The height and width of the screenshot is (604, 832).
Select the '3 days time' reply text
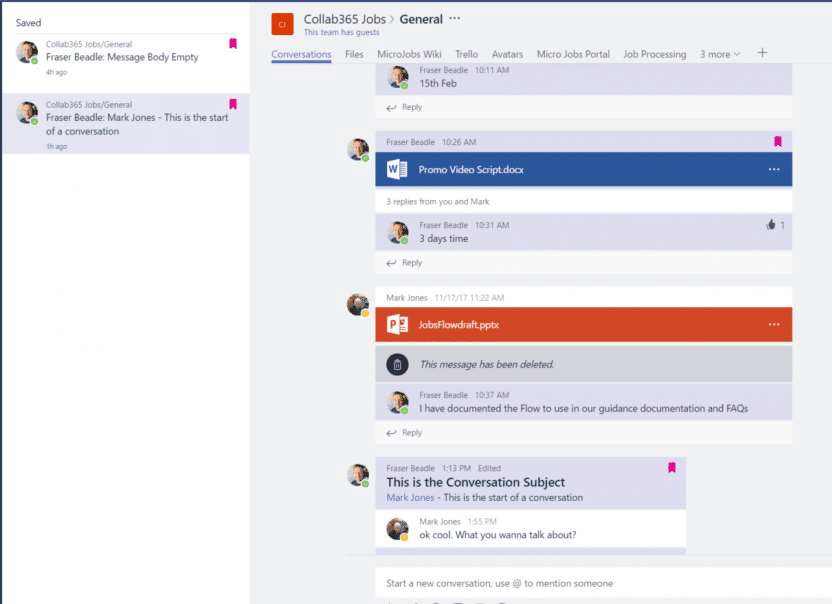pos(444,239)
